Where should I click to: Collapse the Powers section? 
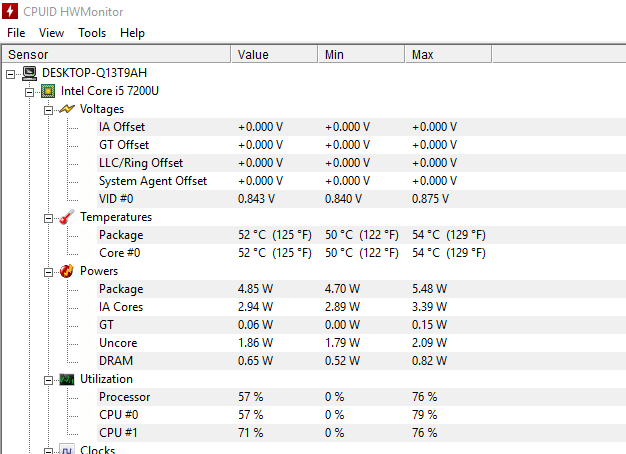48,272
